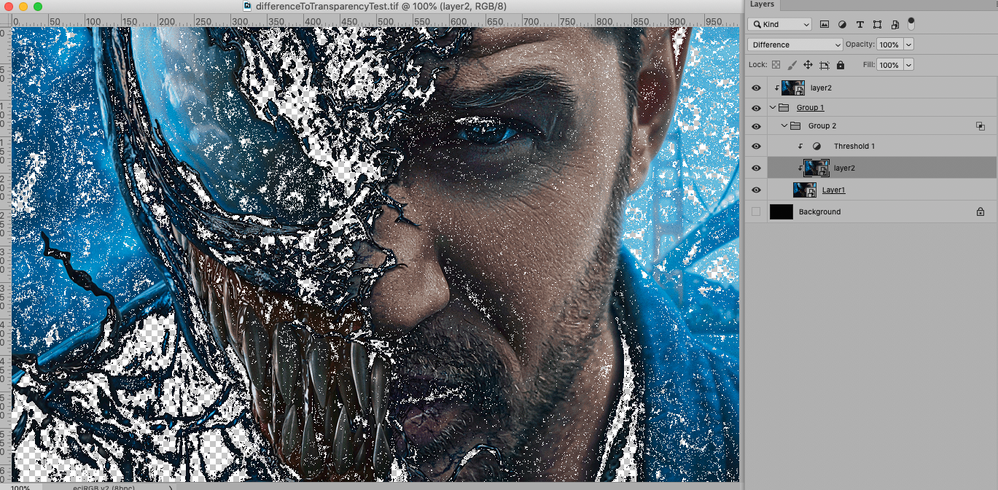Screen dimensions: 998x490
Task: Select the Group 1 layer name
Action: (x=810, y=108)
